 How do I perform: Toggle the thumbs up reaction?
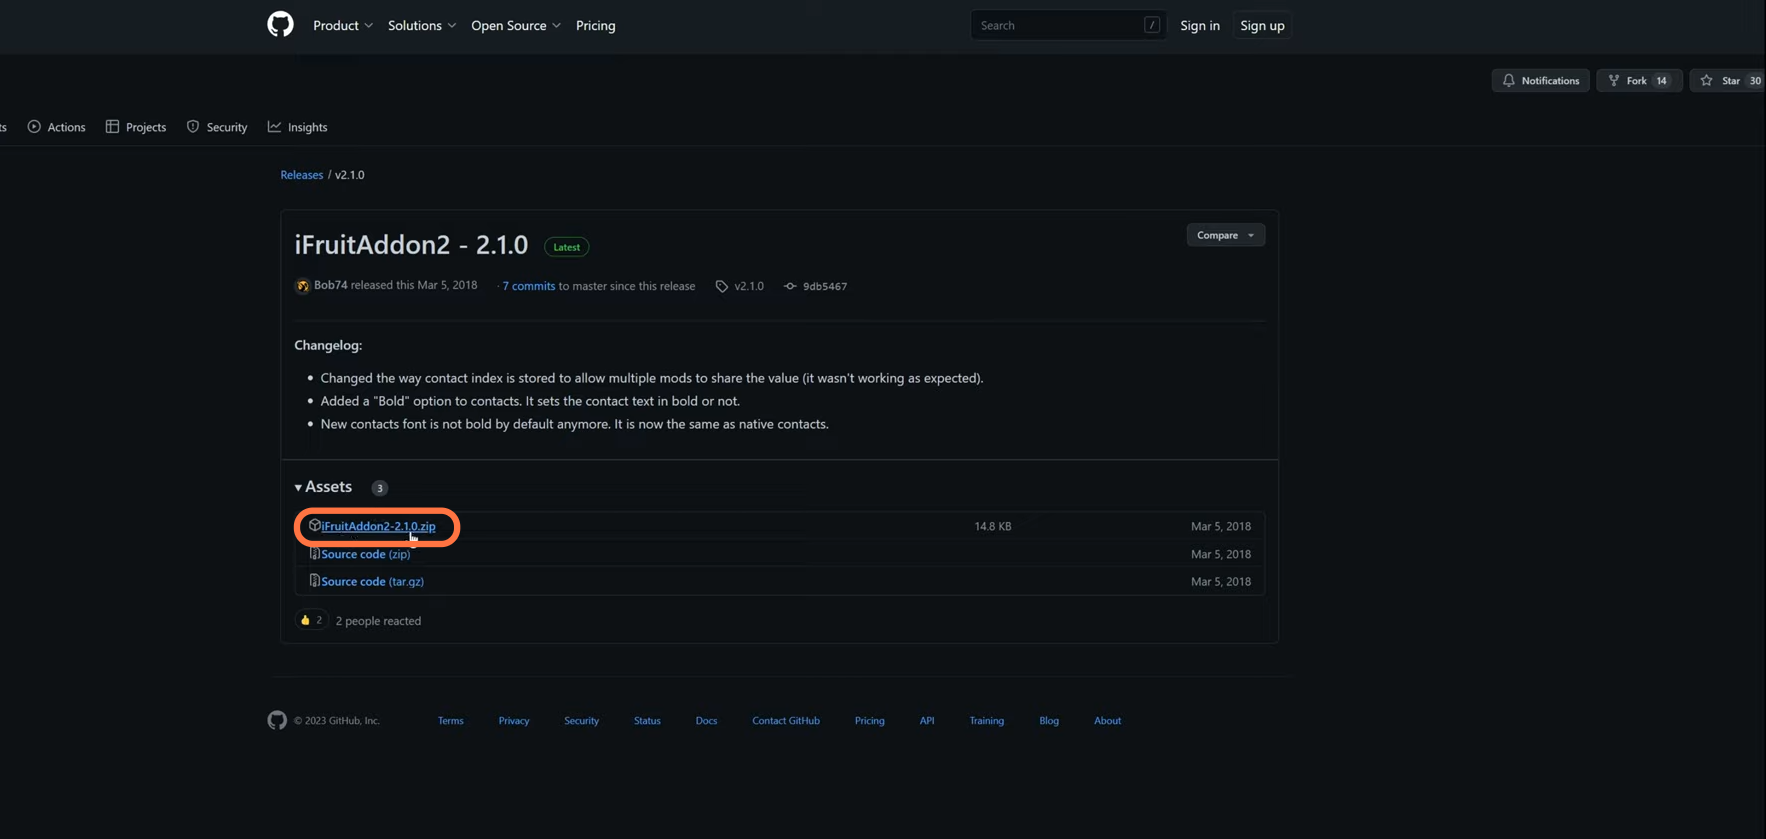tap(311, 620)
